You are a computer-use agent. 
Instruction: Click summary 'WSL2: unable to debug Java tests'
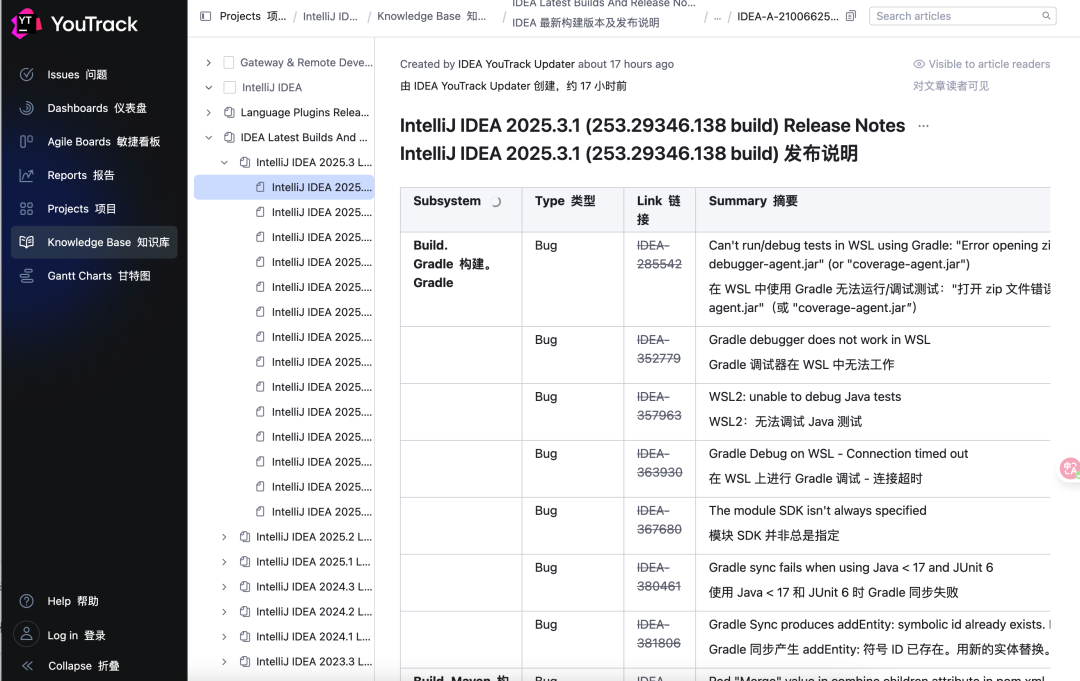click(x=804, y=397)
